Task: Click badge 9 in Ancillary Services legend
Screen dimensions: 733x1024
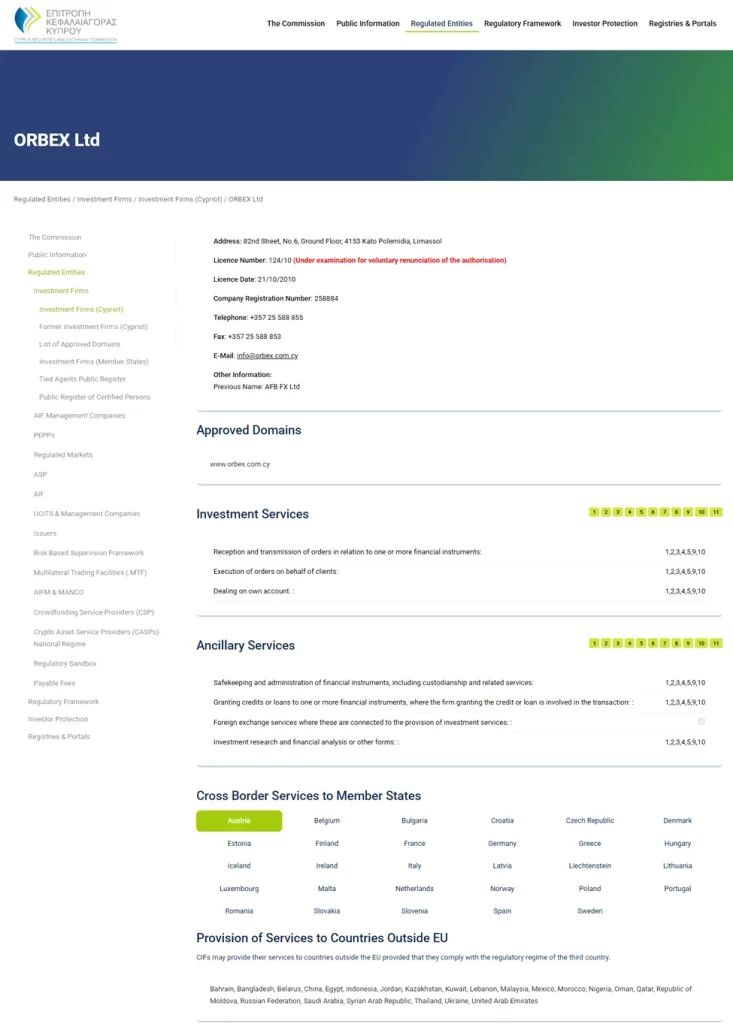Action: tap(688, 643)
